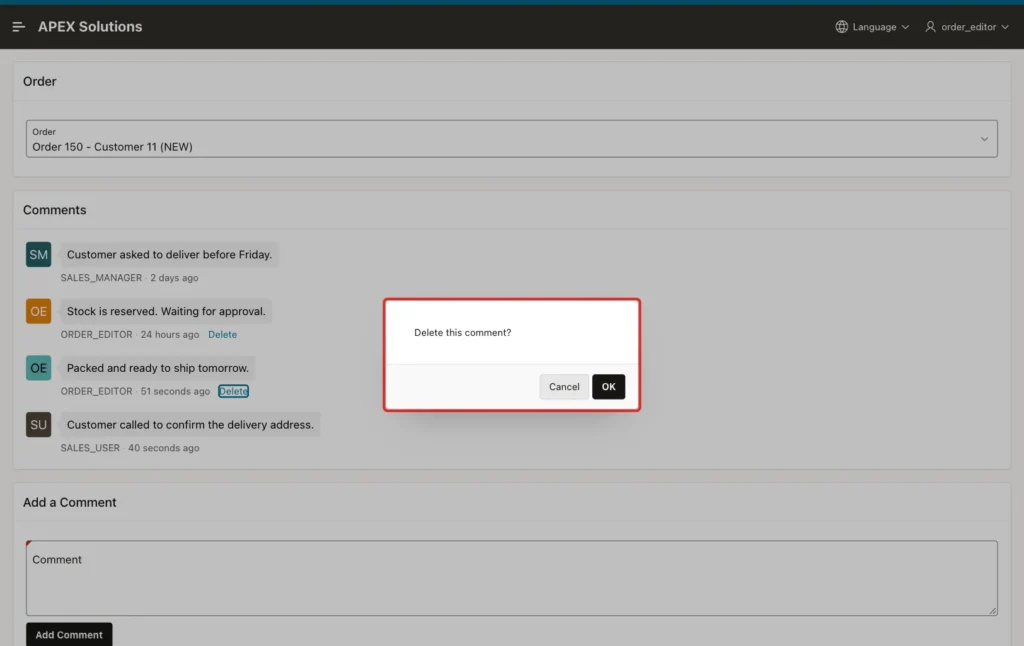Click the order_editor user profile icon
Screen dimensions: 1024x646
pos(930,27)
